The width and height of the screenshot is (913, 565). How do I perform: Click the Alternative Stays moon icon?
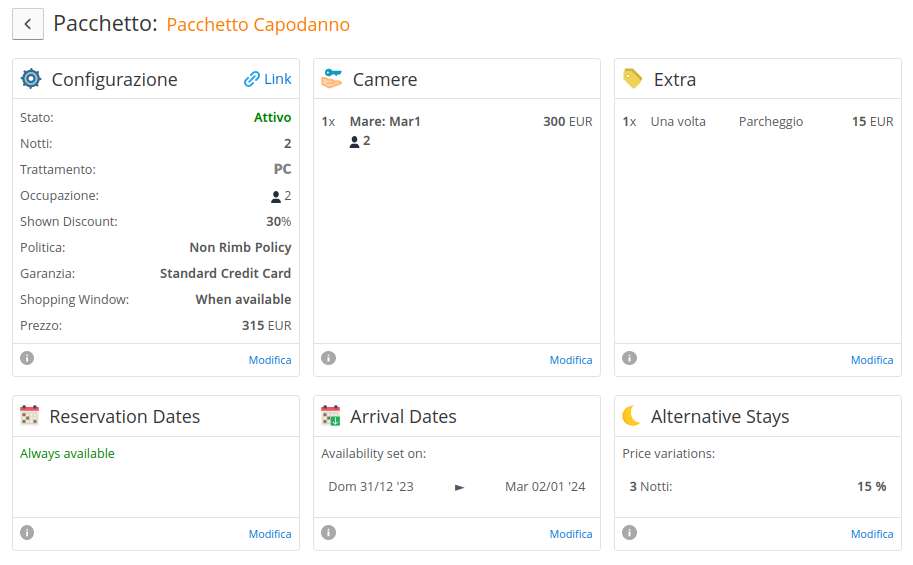[x=631, y=415]
